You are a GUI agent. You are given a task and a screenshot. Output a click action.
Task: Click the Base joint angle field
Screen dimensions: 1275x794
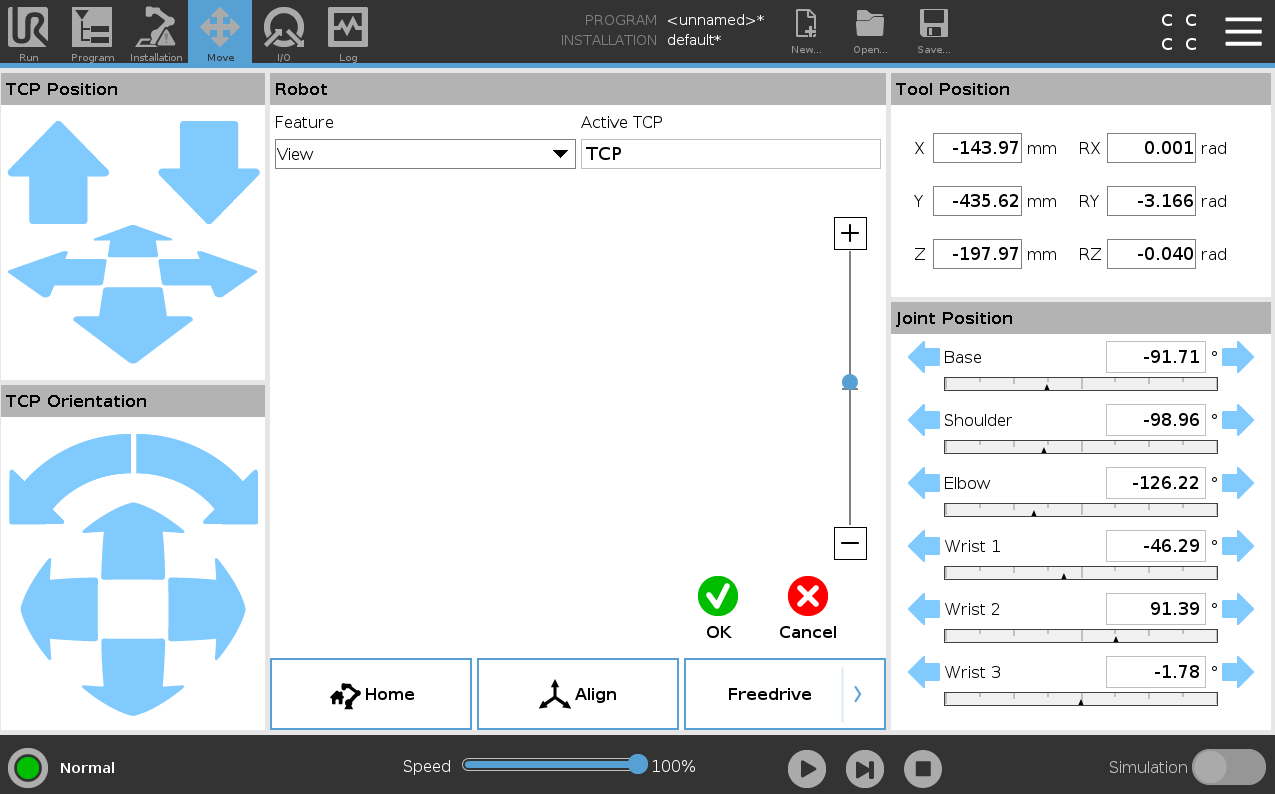click(1155, 357)
